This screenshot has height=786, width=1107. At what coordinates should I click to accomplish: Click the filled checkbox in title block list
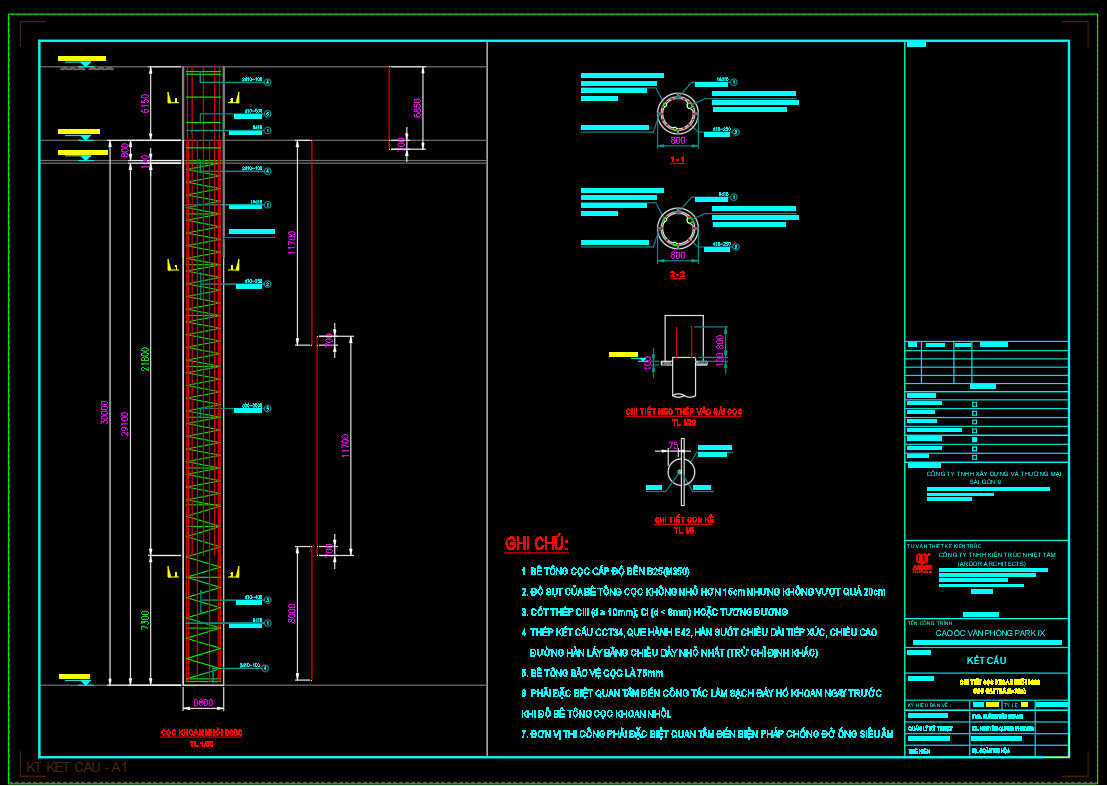975,439
